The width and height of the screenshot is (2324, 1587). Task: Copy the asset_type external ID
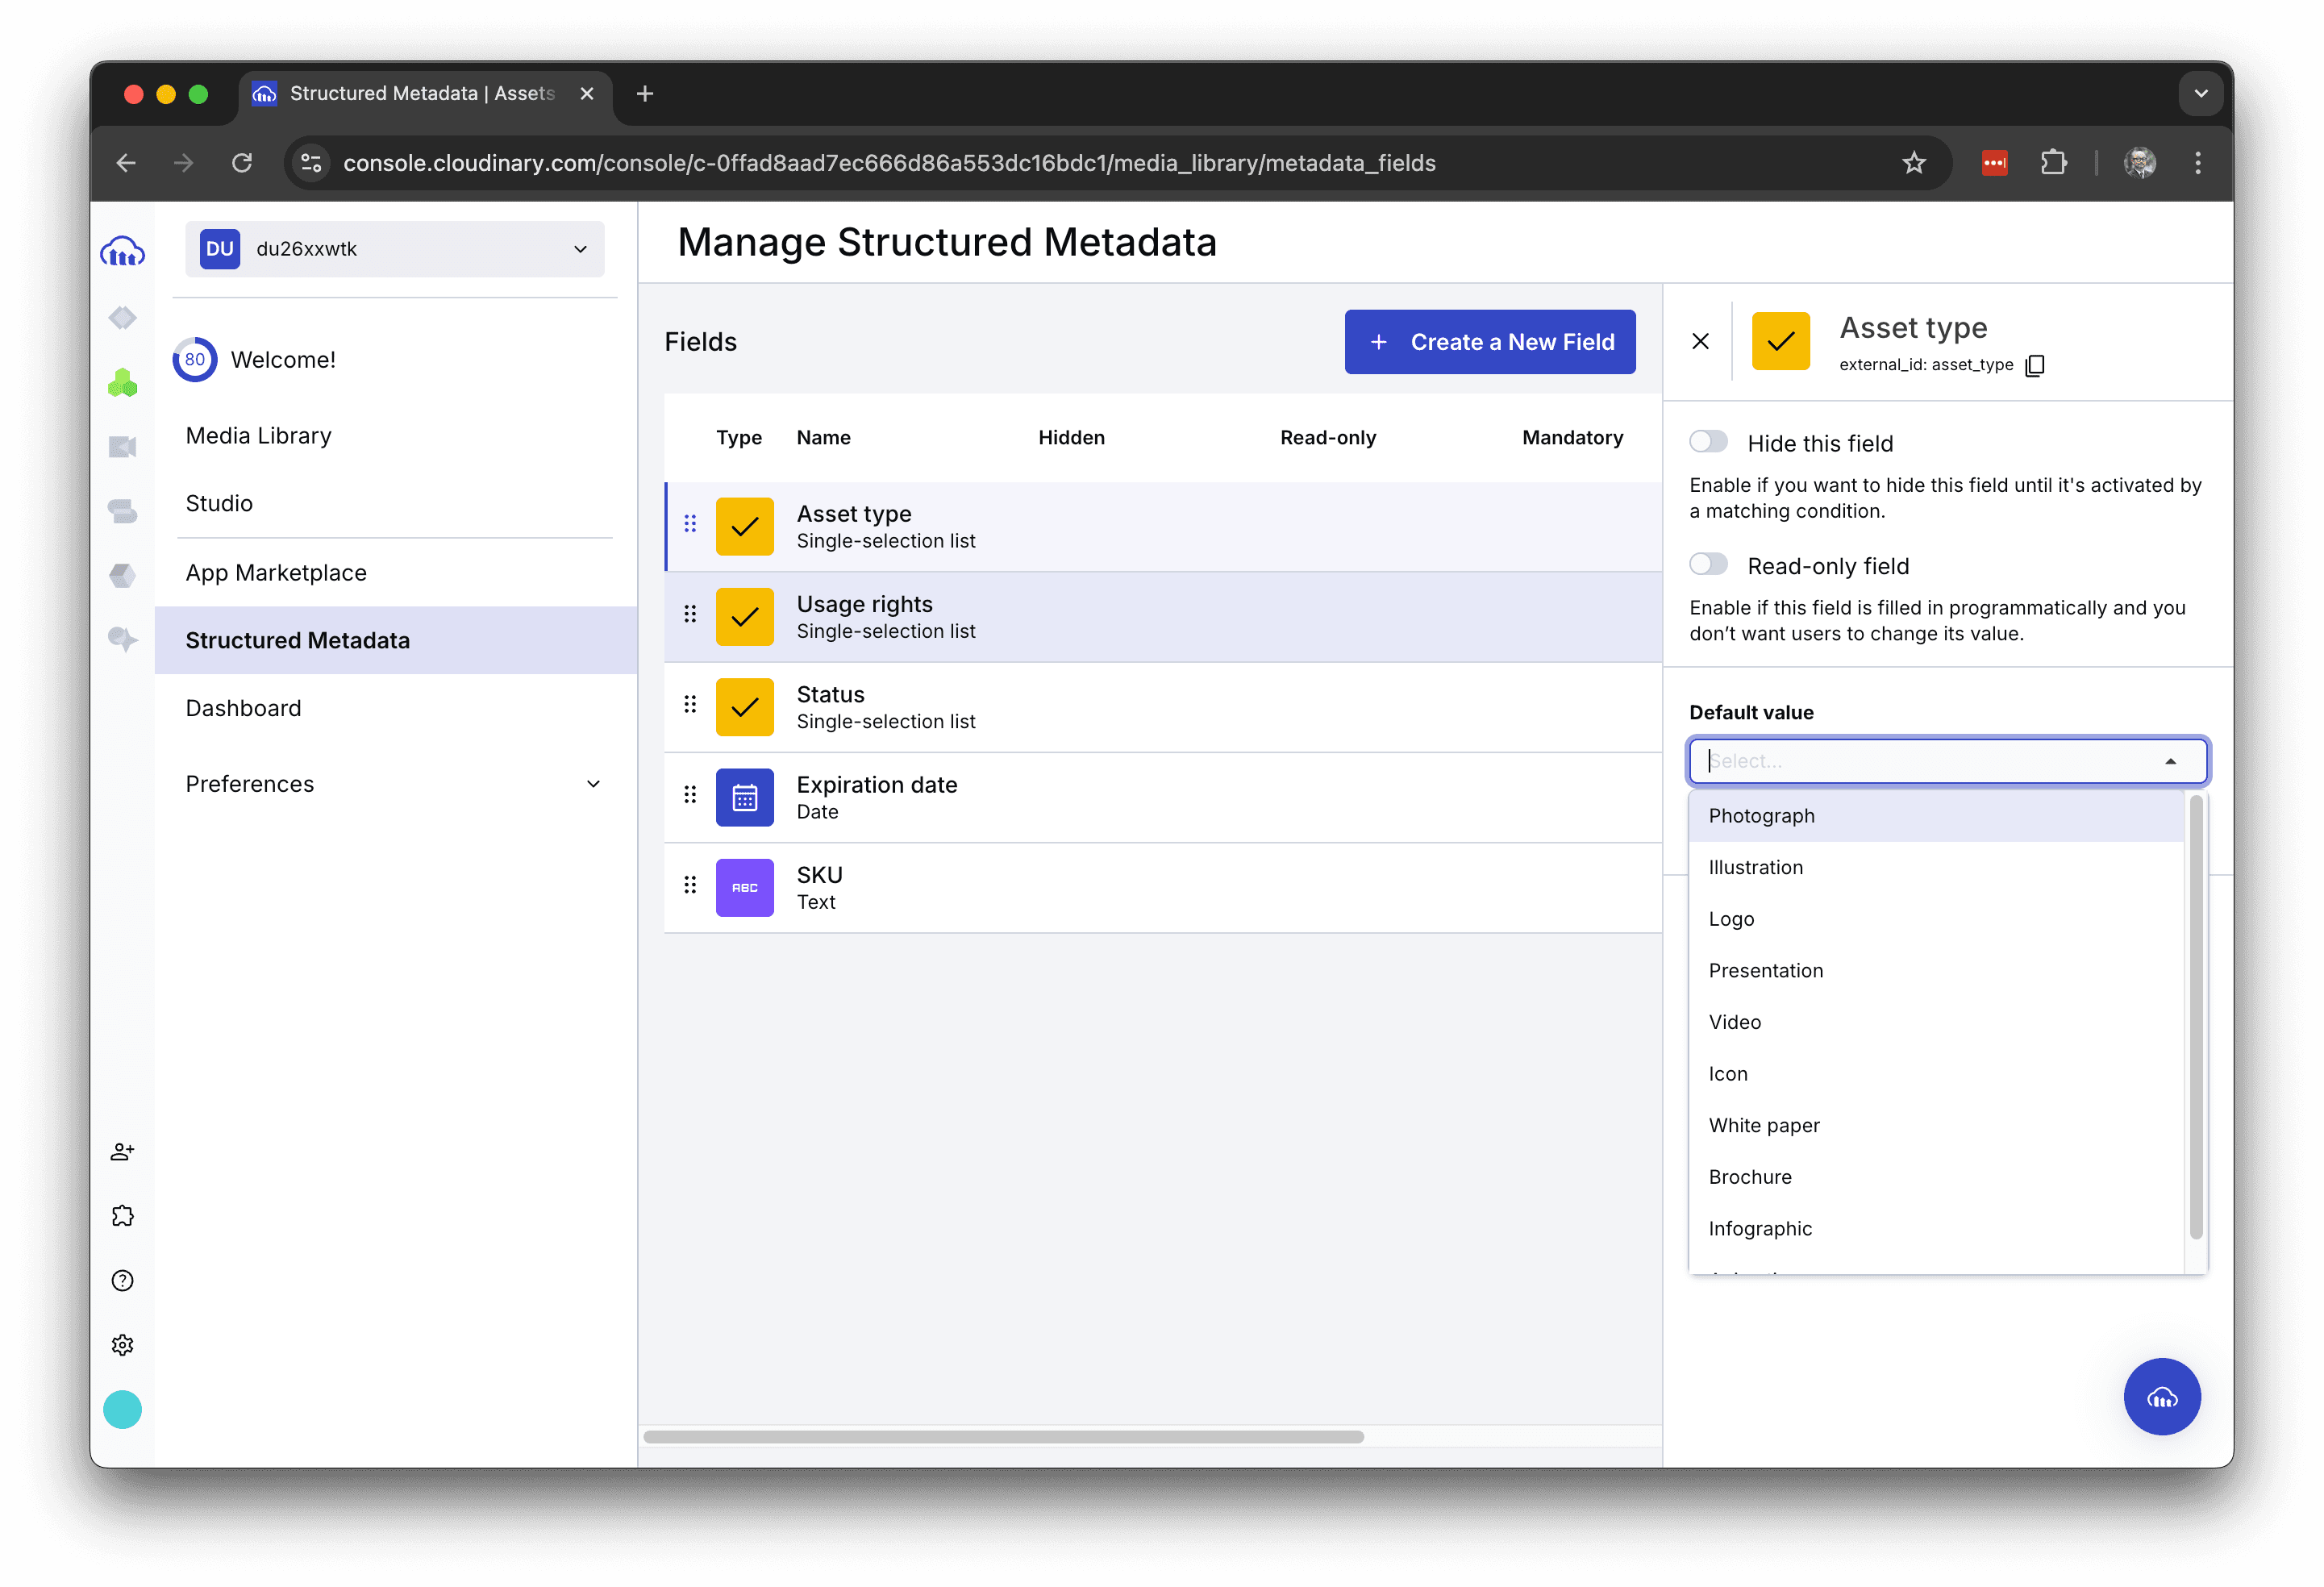pos(2034,366)
